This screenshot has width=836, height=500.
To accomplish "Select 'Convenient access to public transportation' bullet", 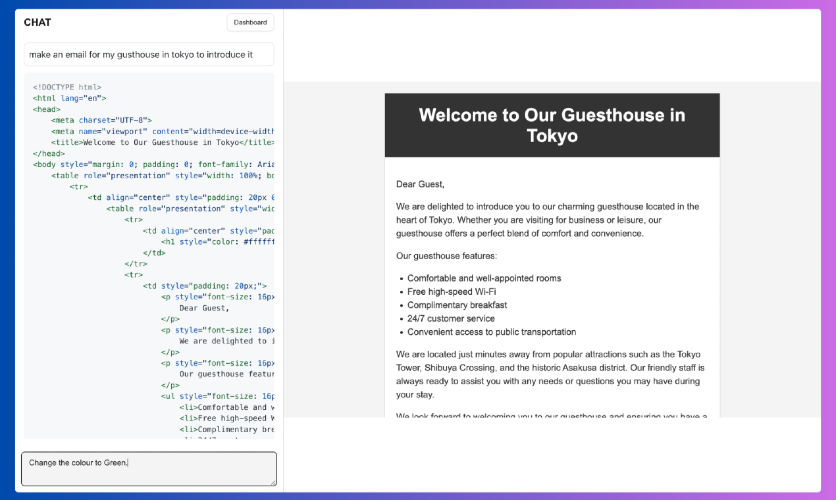I will [x=492, y=332].
